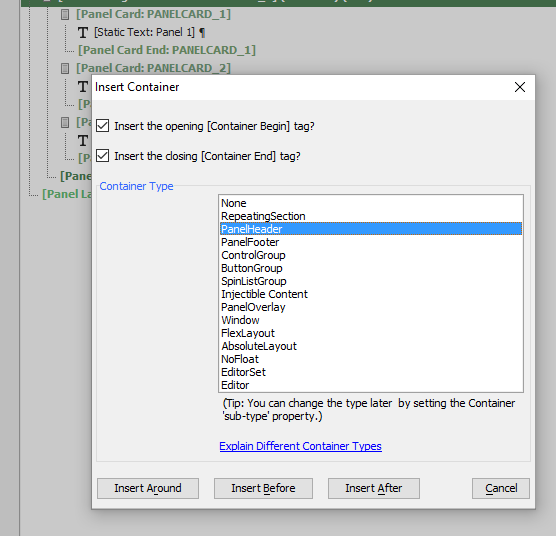Click the Insert Around button

point(148,488)
